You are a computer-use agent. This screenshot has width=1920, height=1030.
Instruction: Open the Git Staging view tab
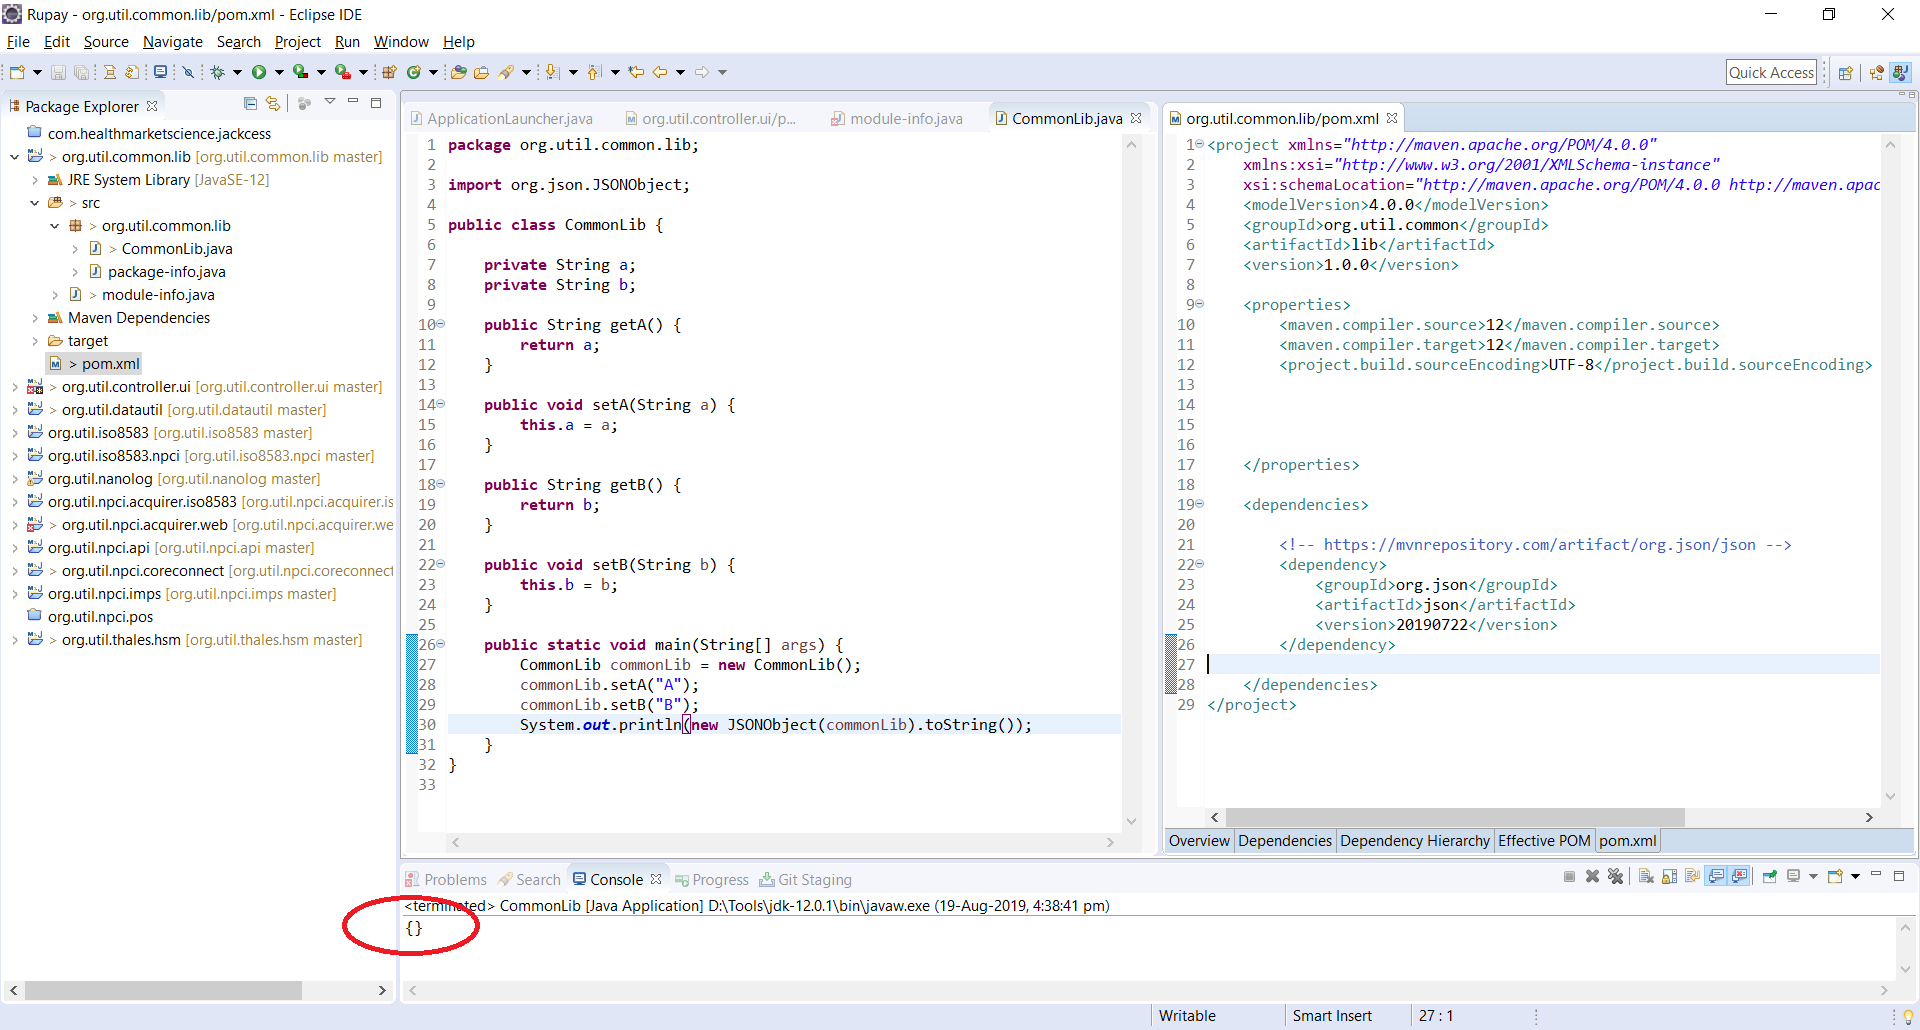(805, 880)
